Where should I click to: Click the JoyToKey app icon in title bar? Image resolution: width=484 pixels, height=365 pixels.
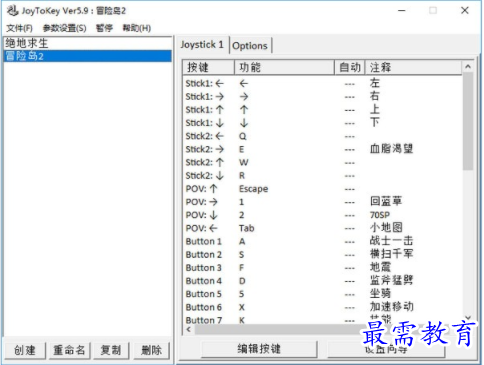(12, 11)
